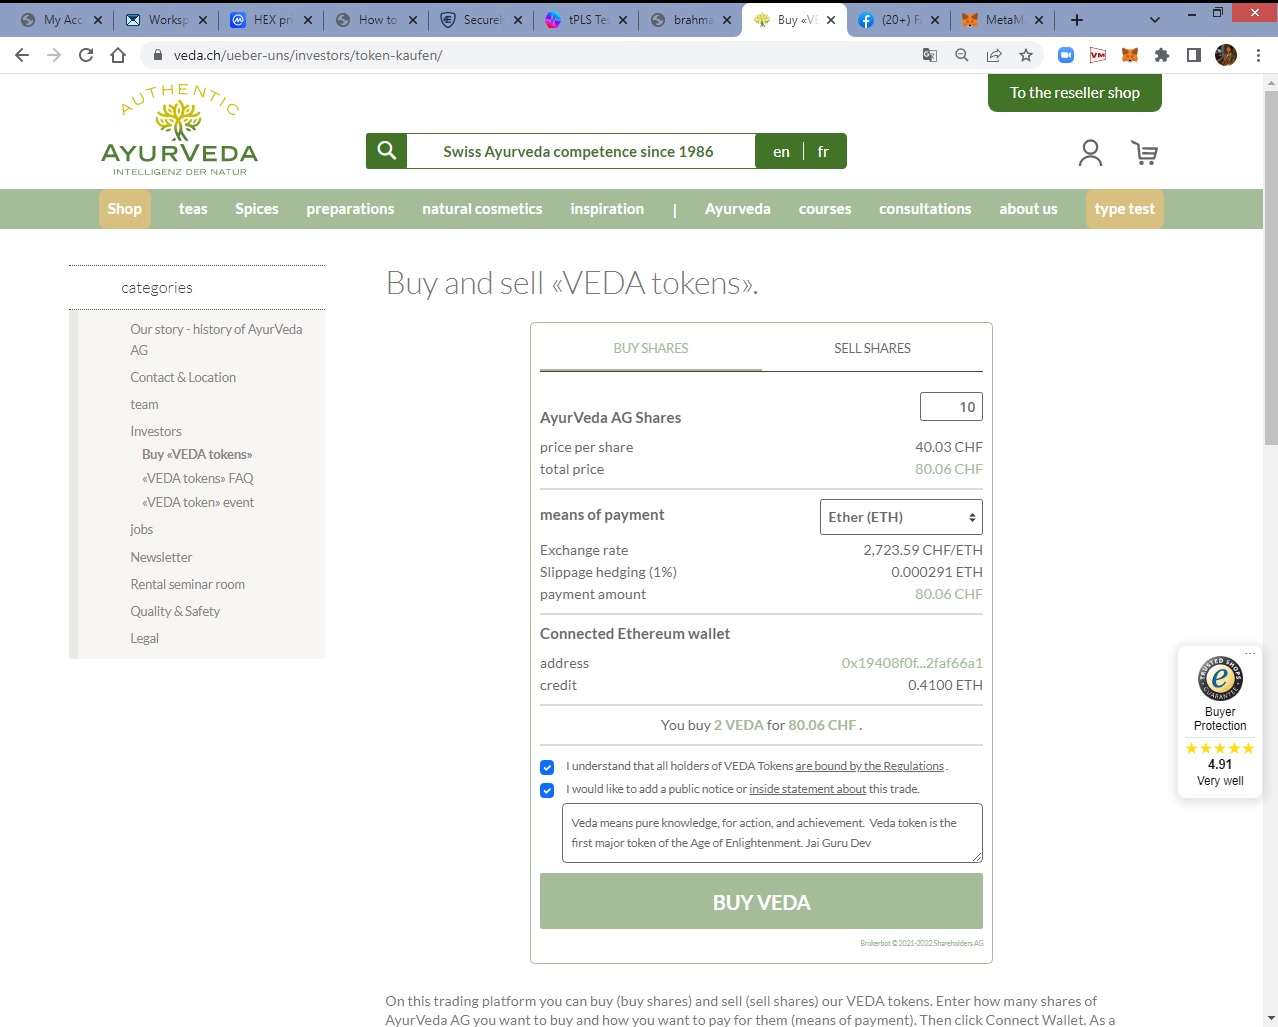This screenshot has height=1027, width=1278.
Task: Open VEDA token event sidebar link
Action: click(x=198, y=502)
